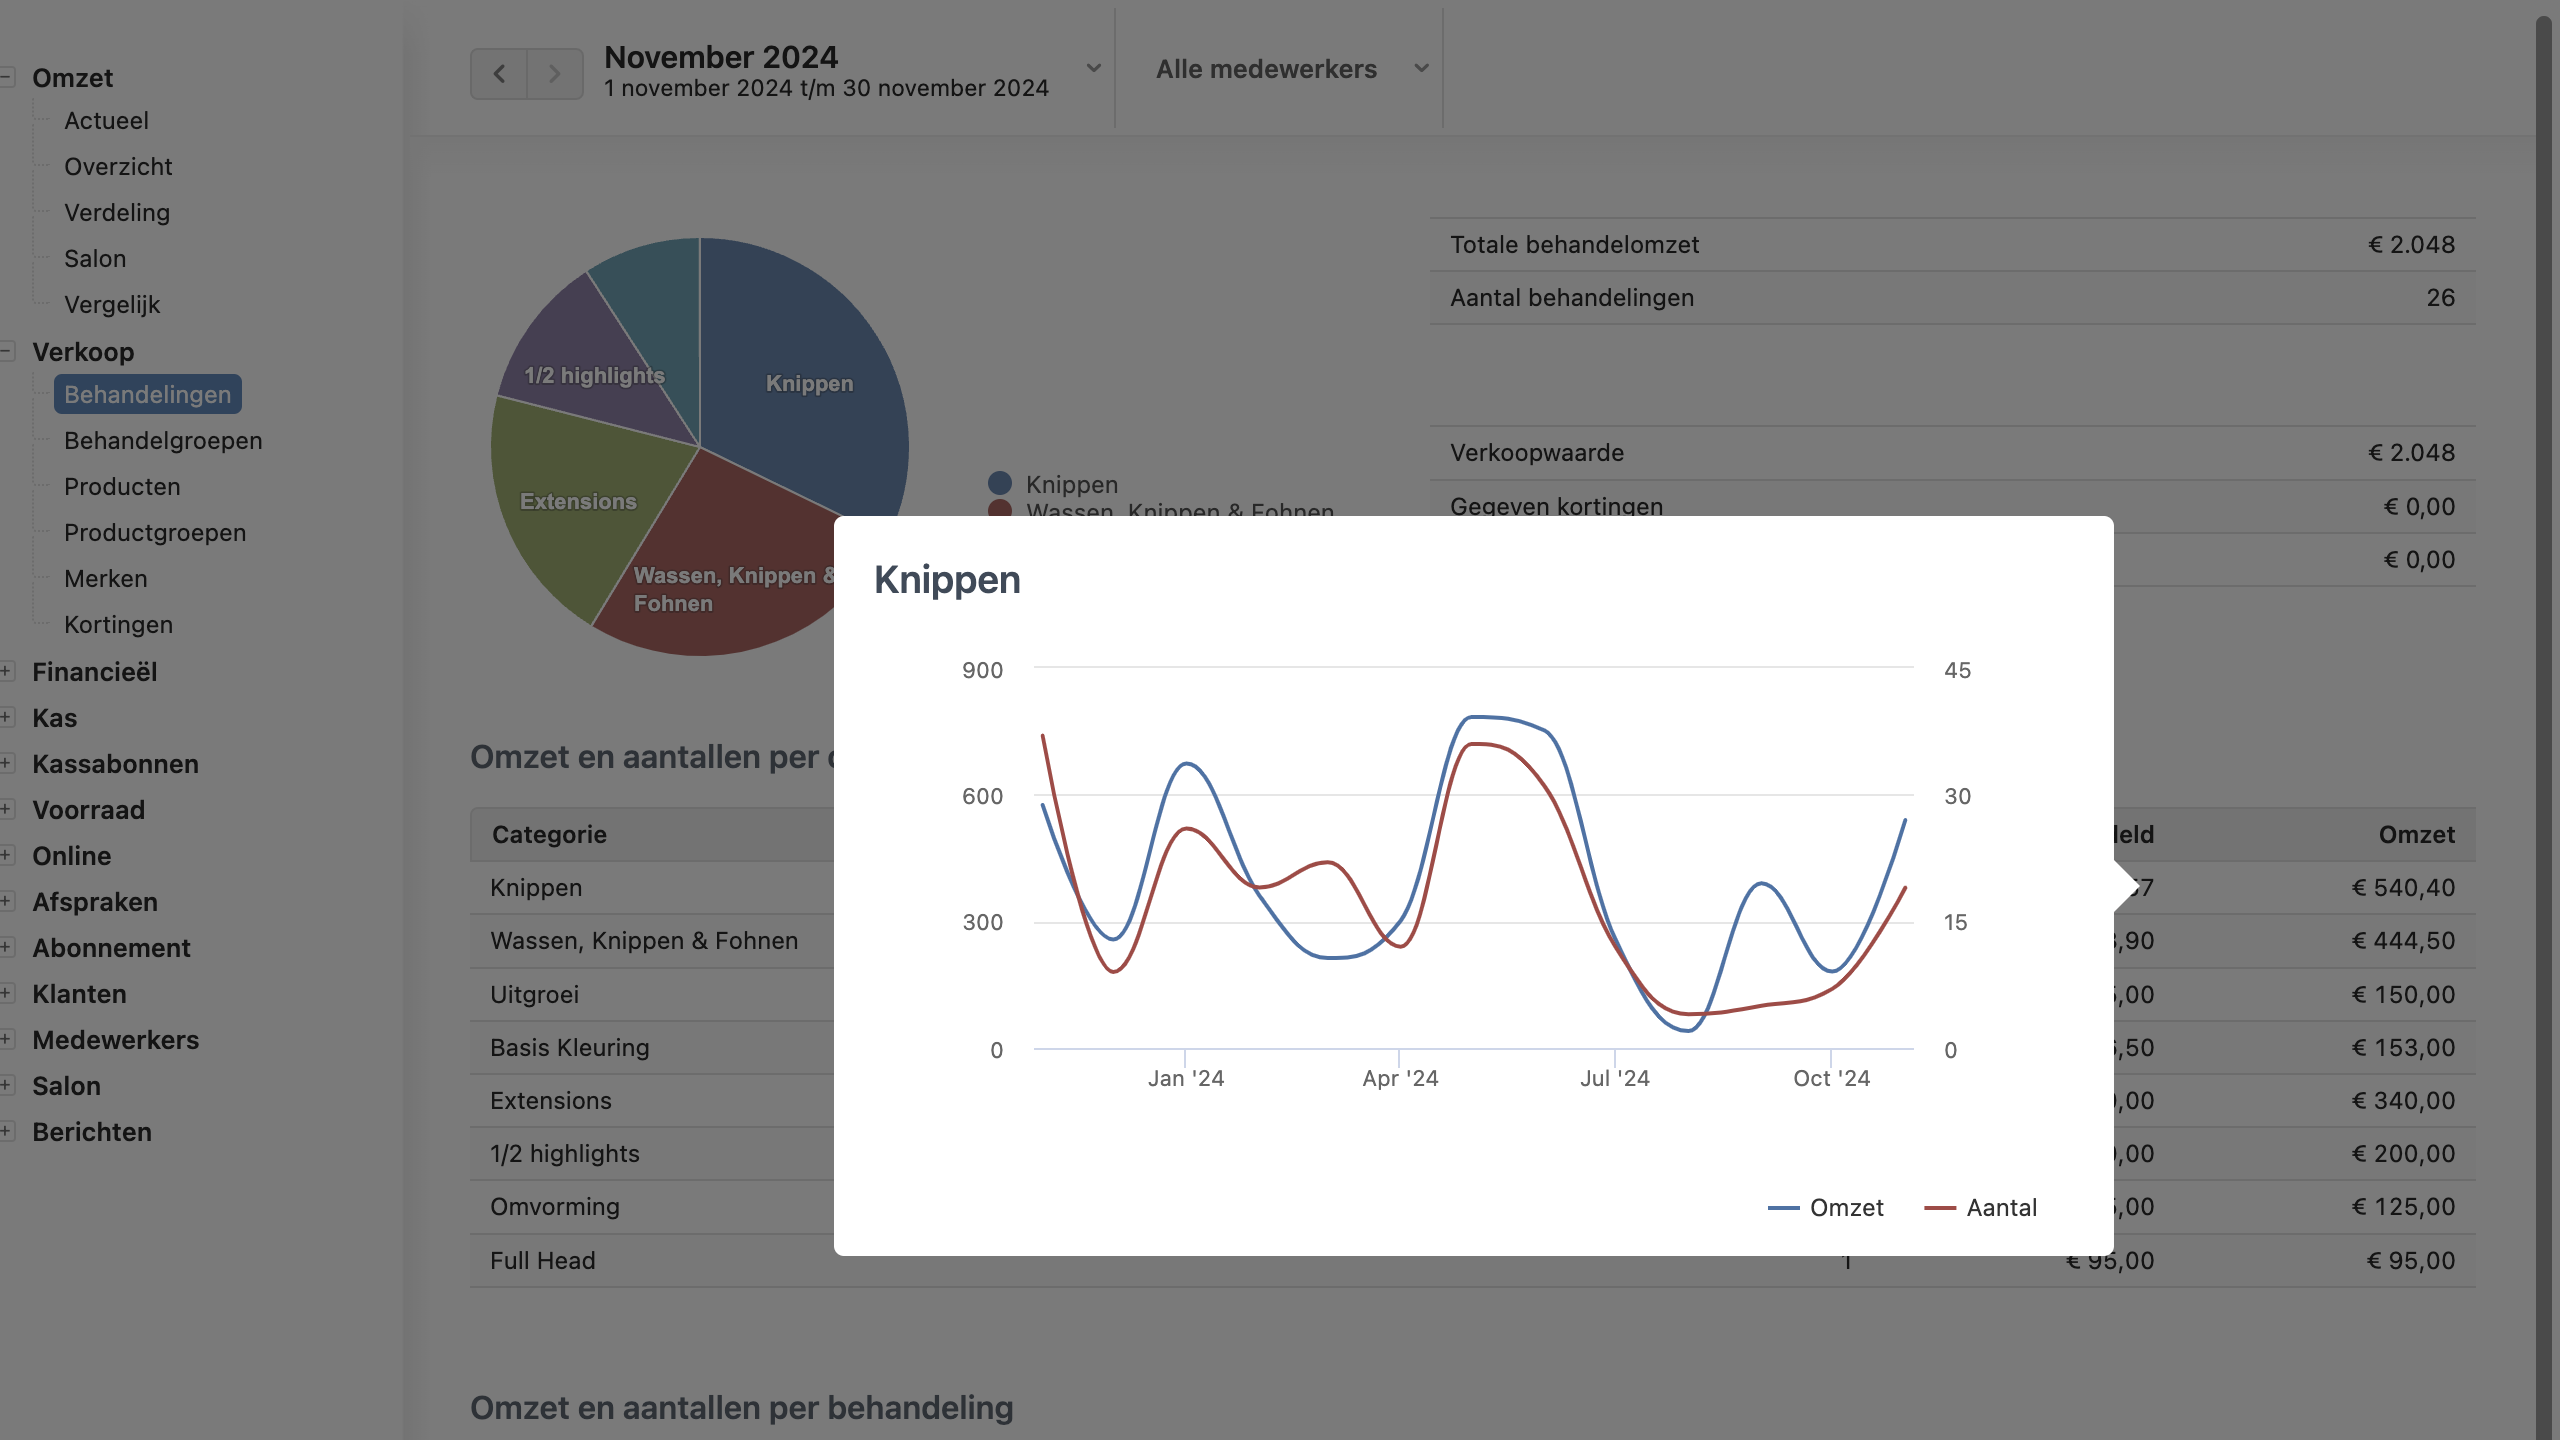The height and width of the screenshot is (1440, 2560).
Task: Open Producten under Verkoop
Action: pos(122,487)
